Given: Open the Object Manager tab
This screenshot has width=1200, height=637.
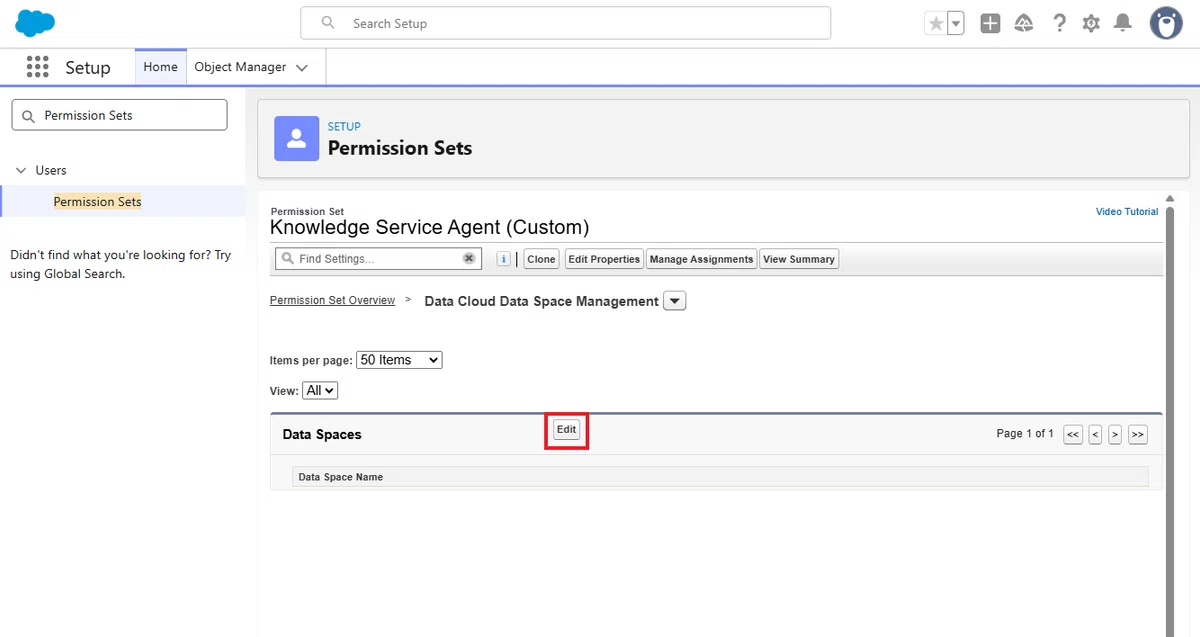Looking at the screenshot, I should tap(240, 67).
